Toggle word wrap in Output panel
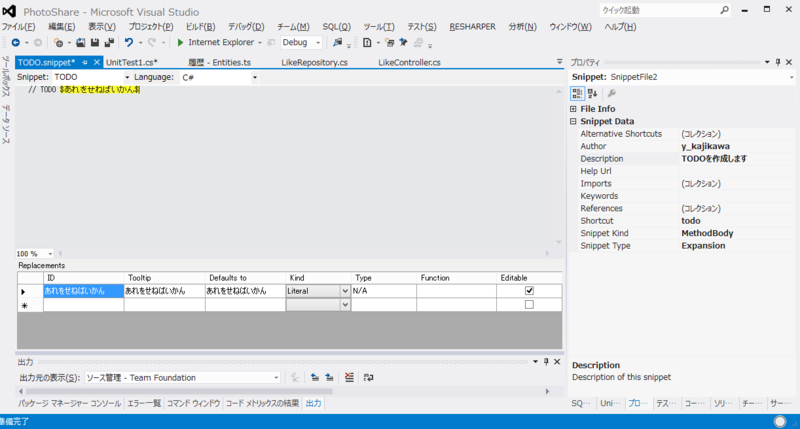Image resolution: width=800 pixels, height=429 pixels. click(368, 377)
